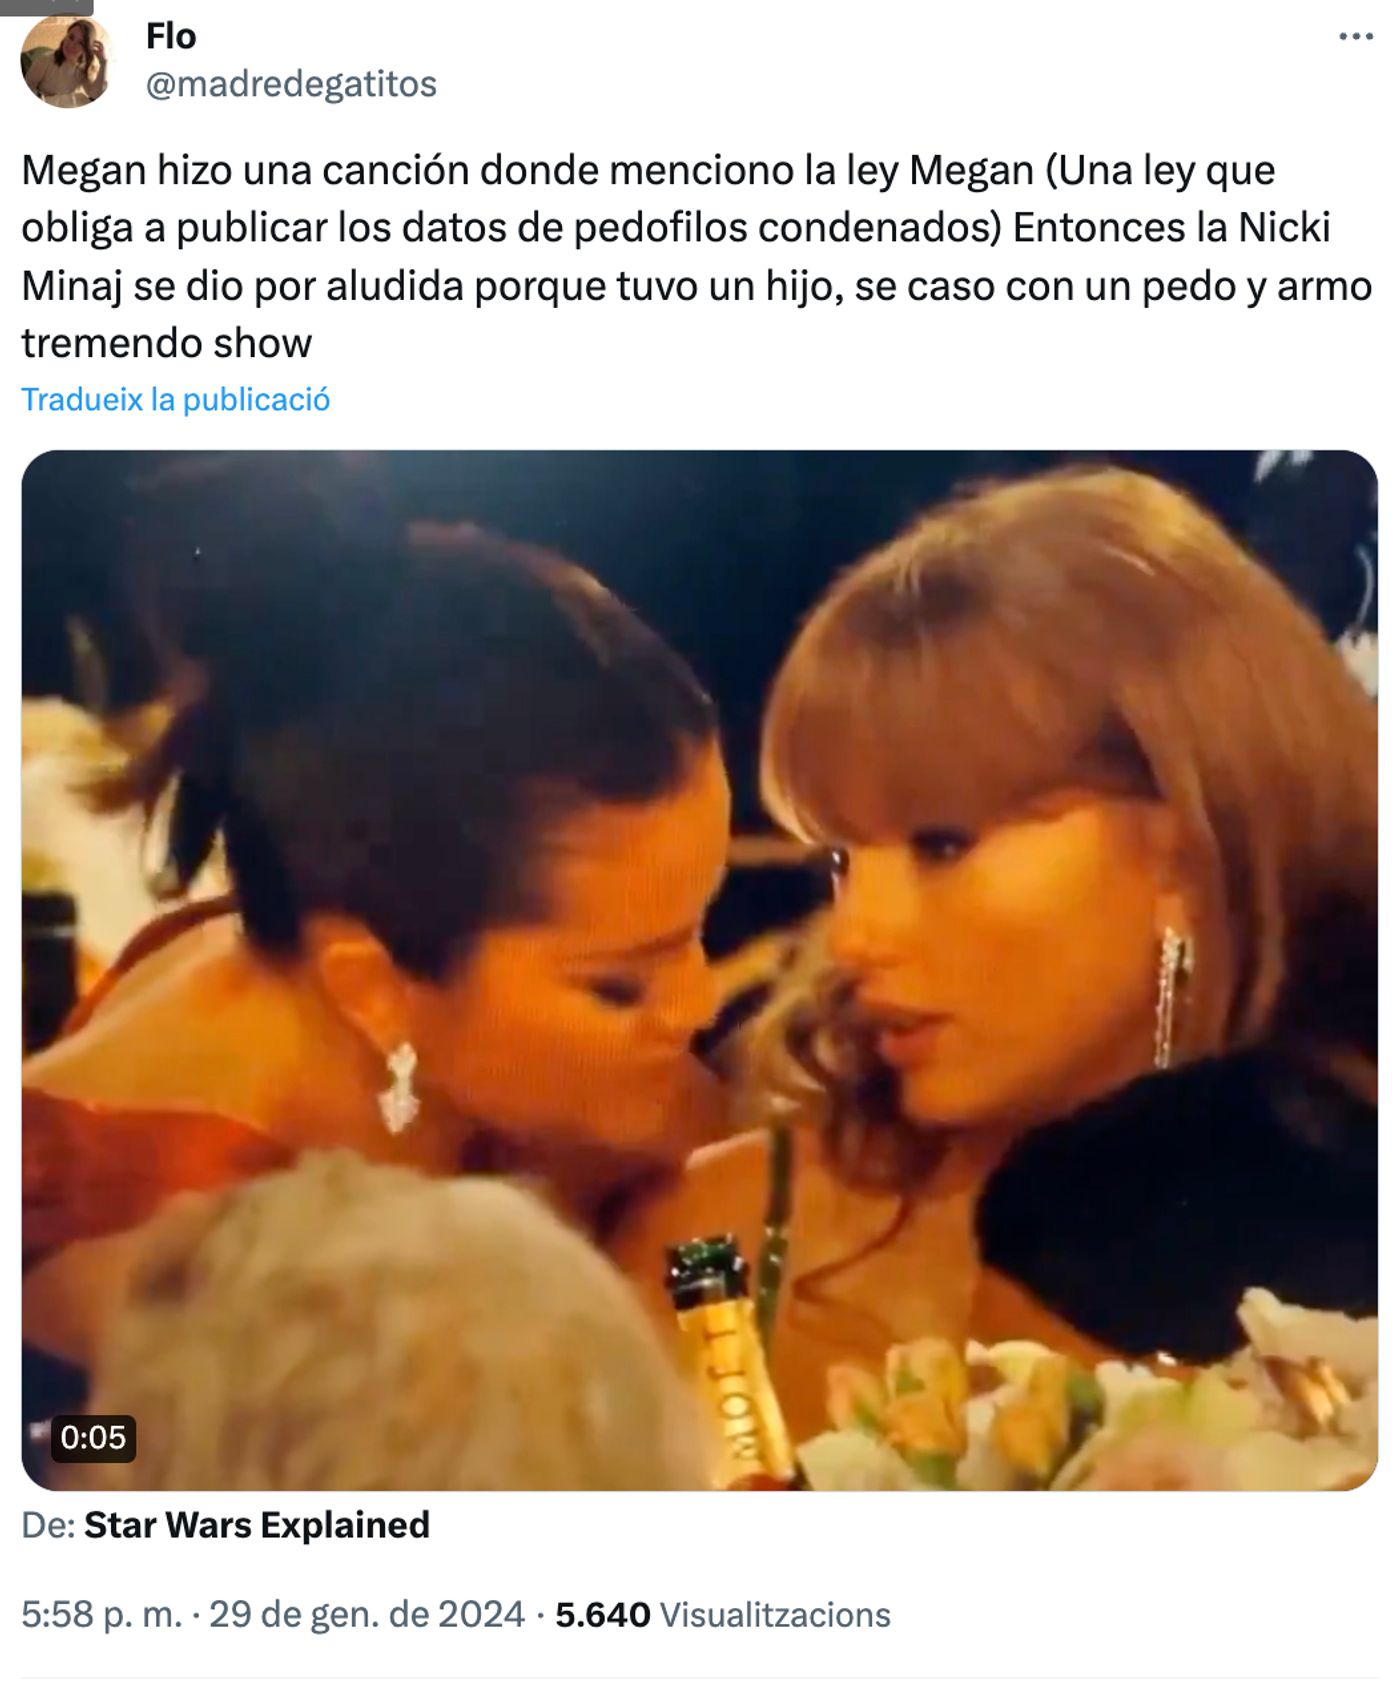Click the word Visualitzacions beside view count
Screen dimensions: 1400x1706
tap(775, 1615)
